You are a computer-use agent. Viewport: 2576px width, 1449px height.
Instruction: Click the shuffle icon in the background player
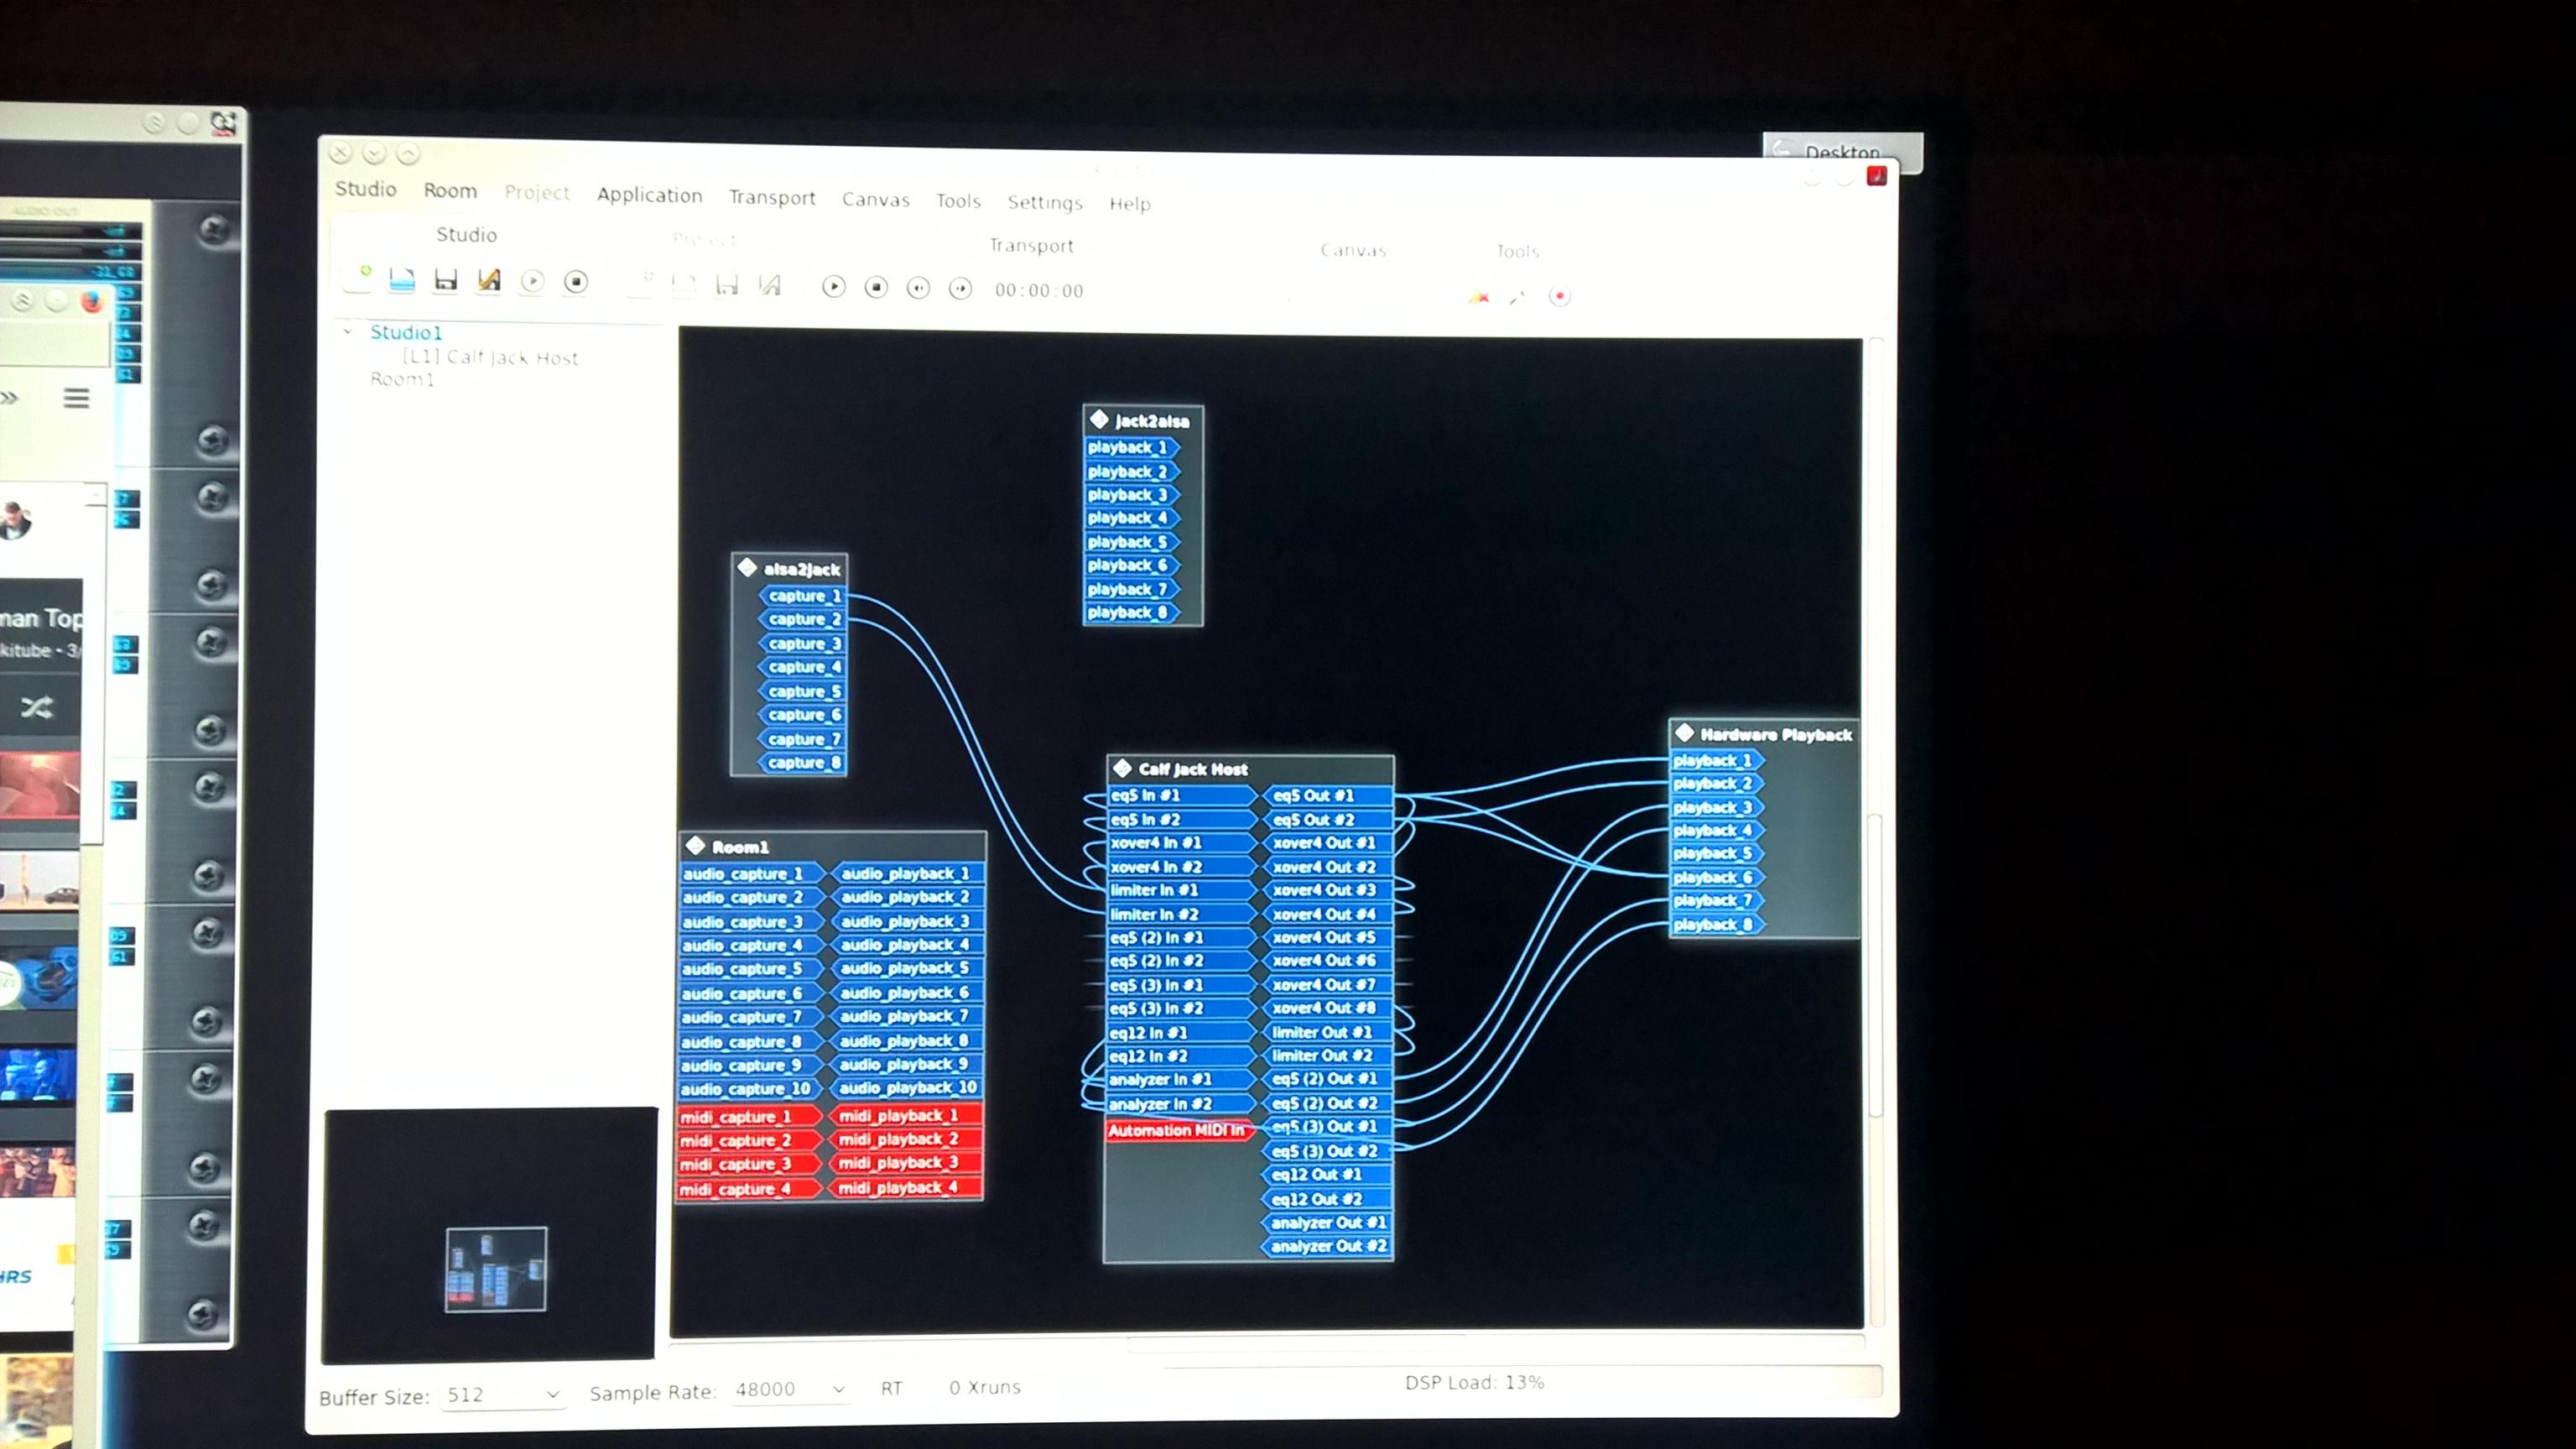tap(37, 708)
